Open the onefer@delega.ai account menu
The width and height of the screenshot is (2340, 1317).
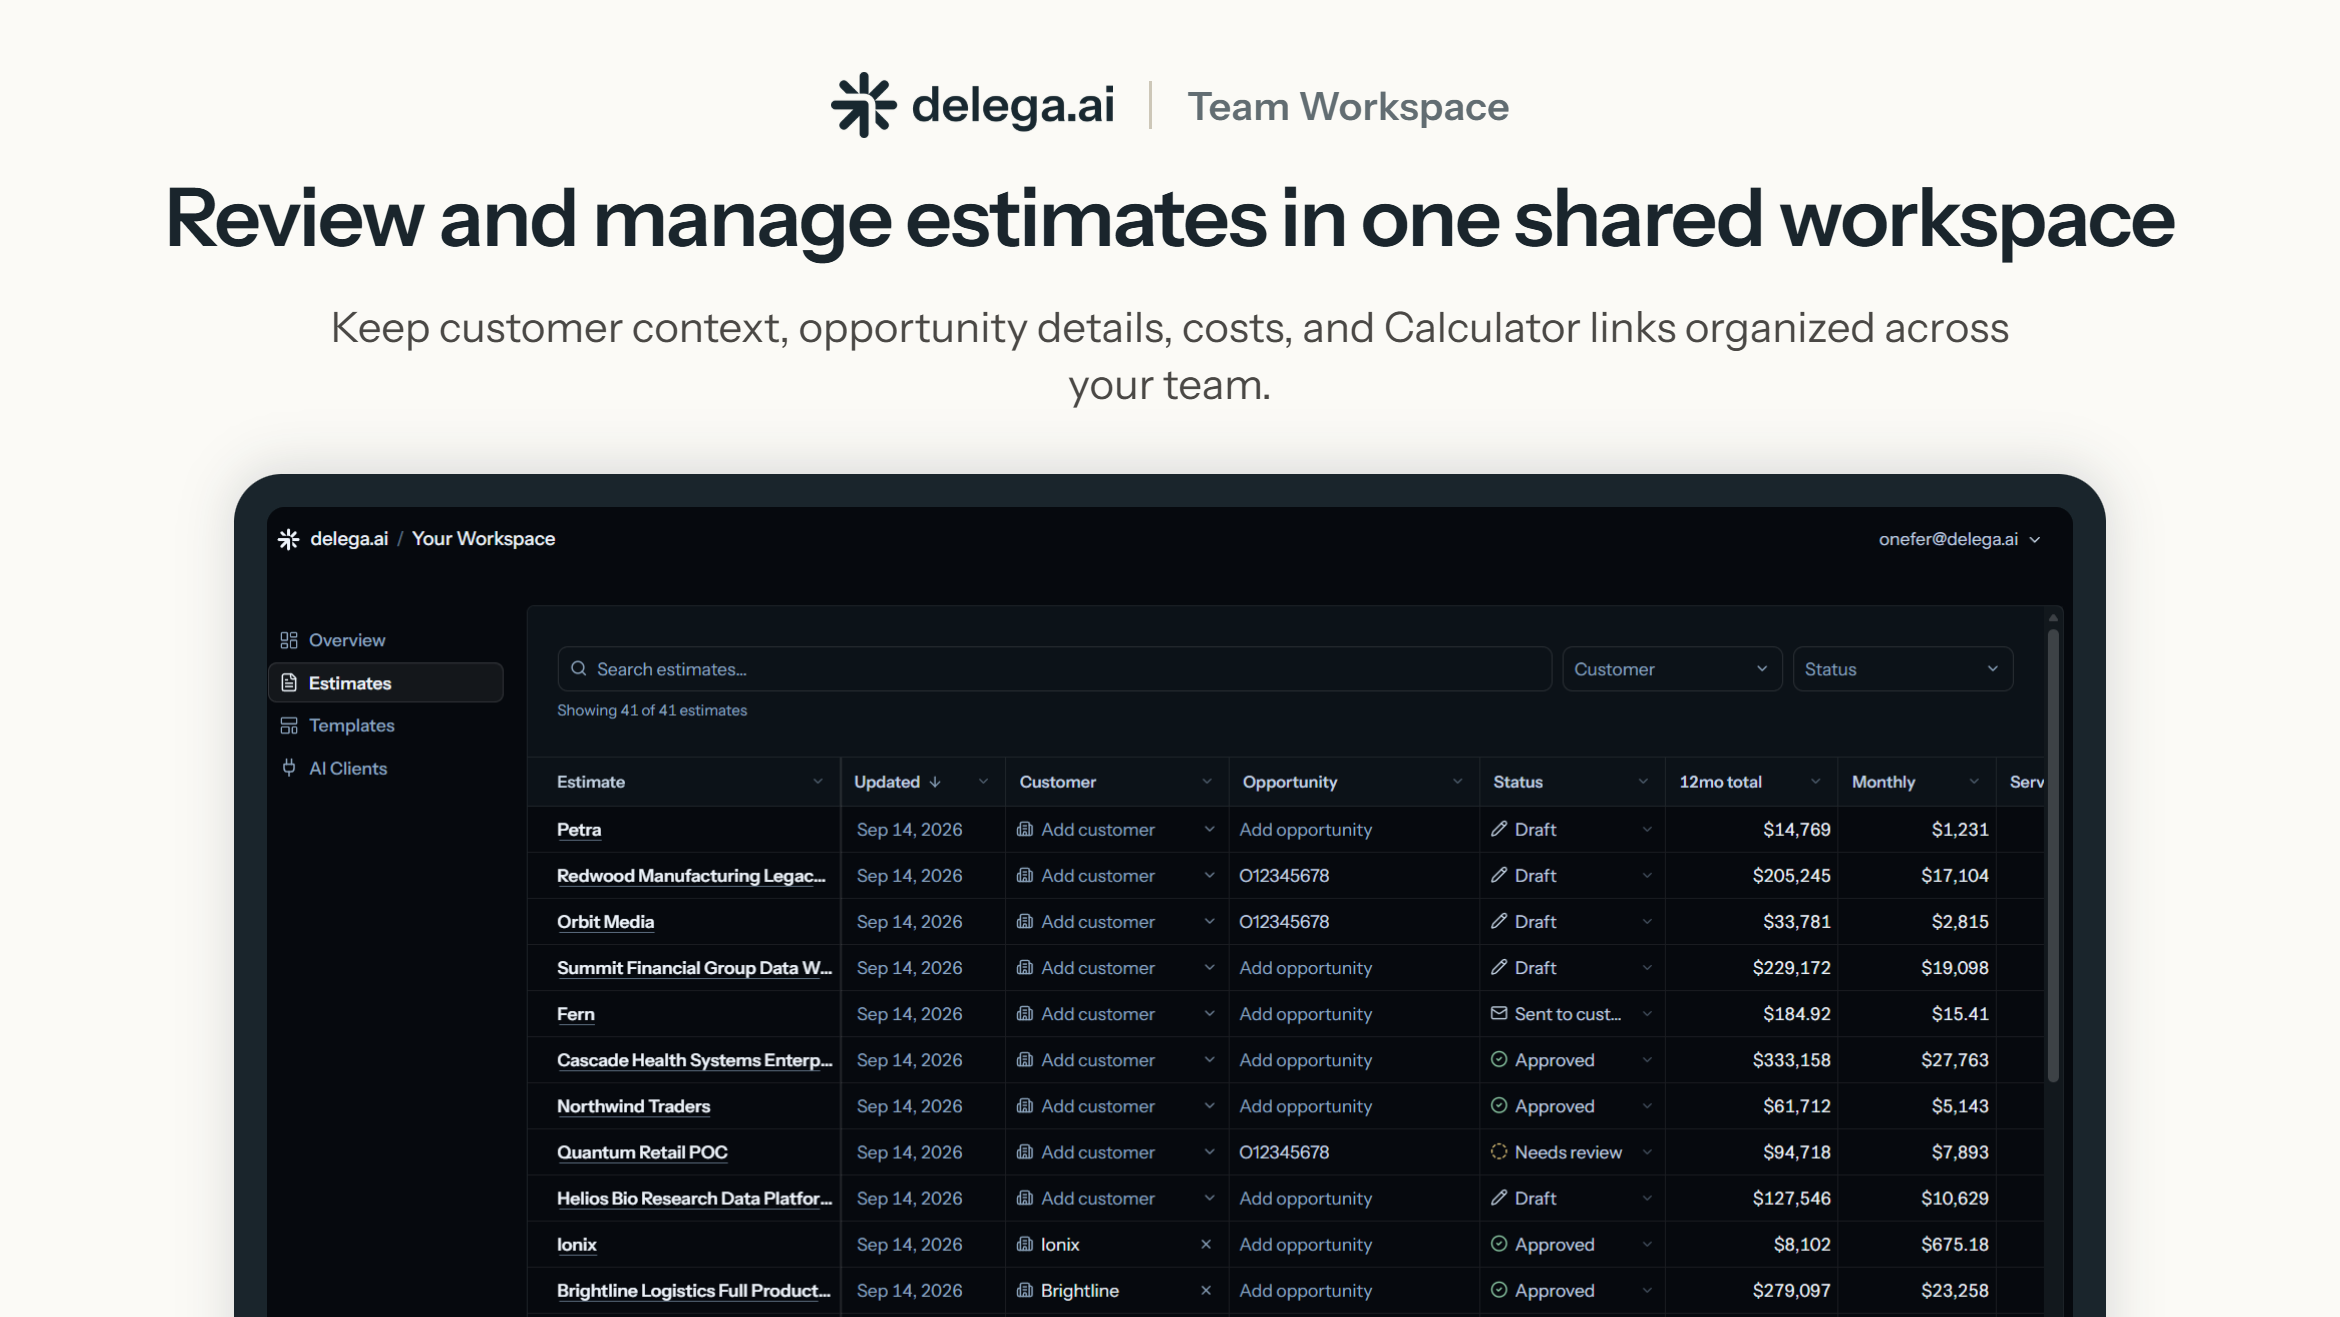pyautogui.click(x=1959, y=539)
